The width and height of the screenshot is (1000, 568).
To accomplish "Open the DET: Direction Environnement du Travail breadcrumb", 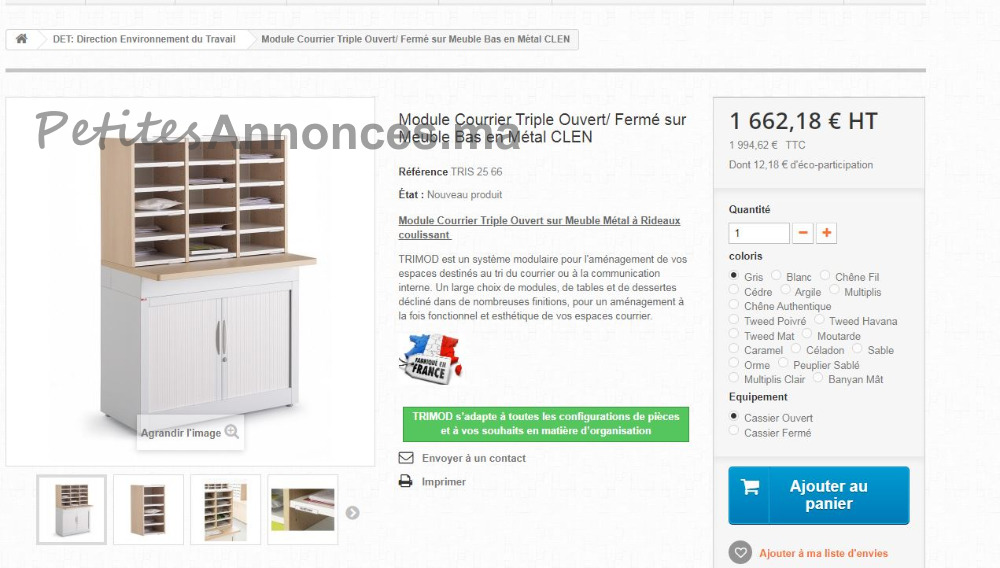I will pos(144,39).
